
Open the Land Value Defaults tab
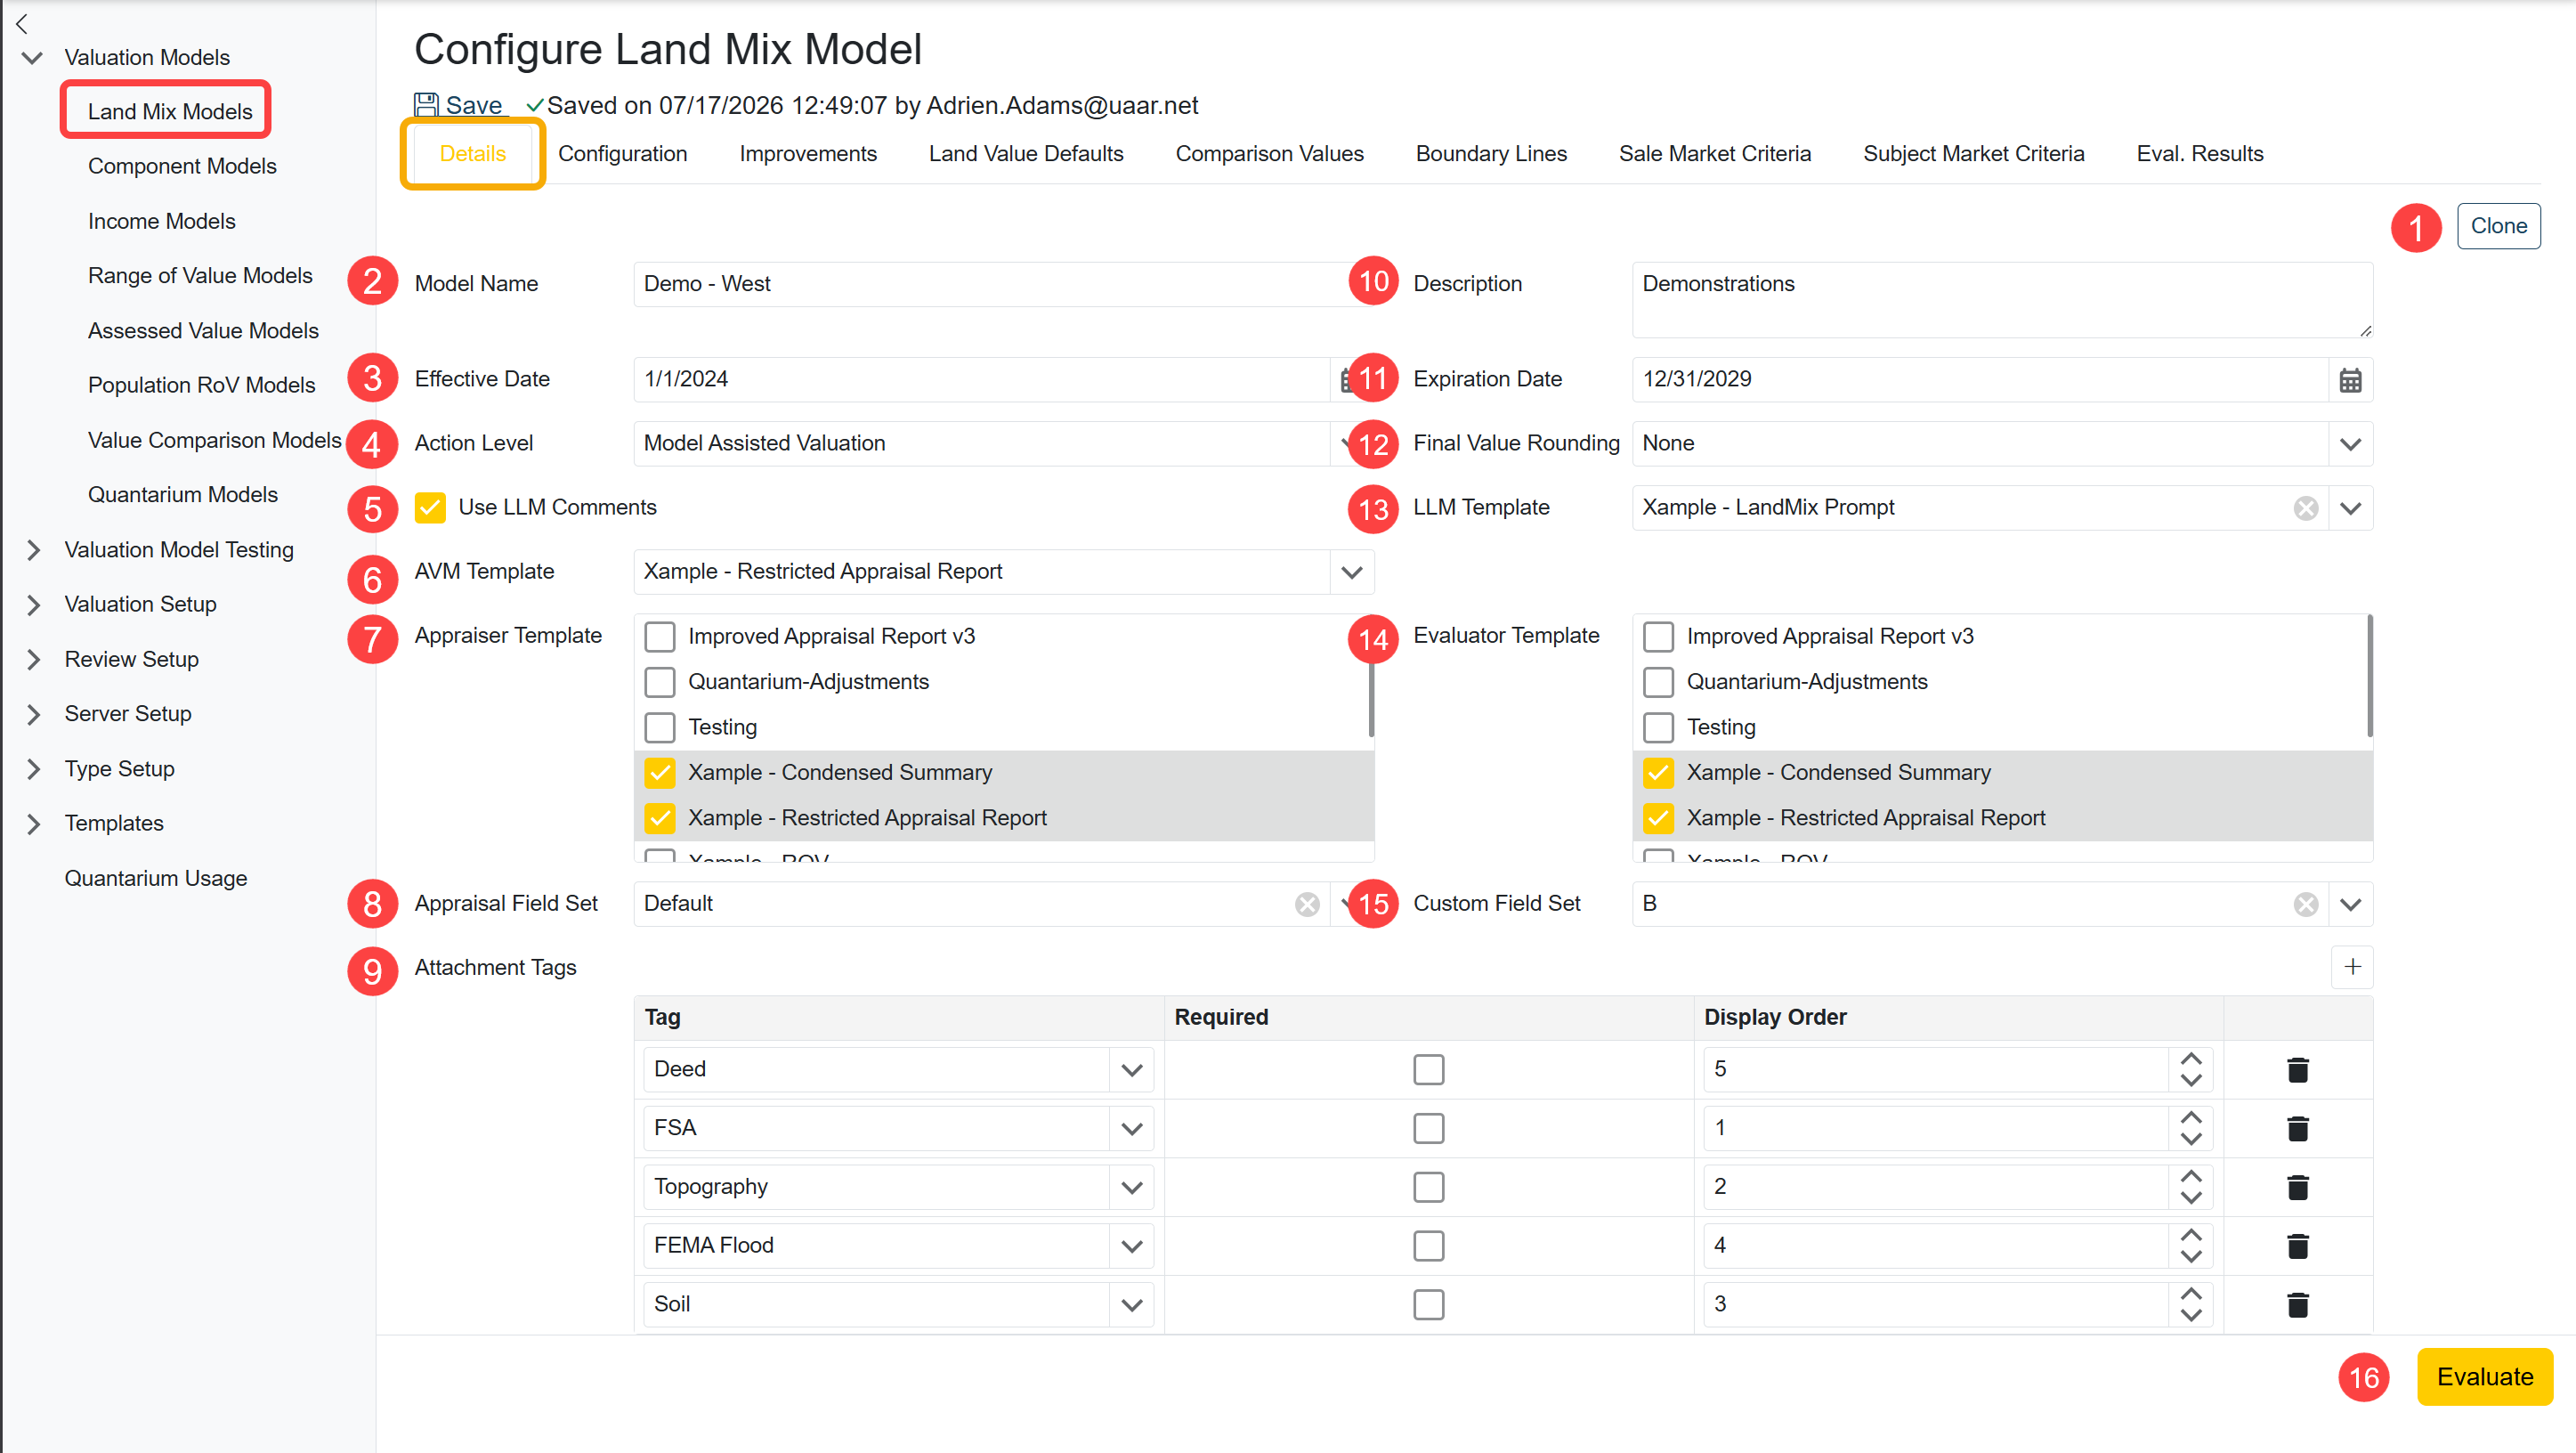click(1026, 154)
